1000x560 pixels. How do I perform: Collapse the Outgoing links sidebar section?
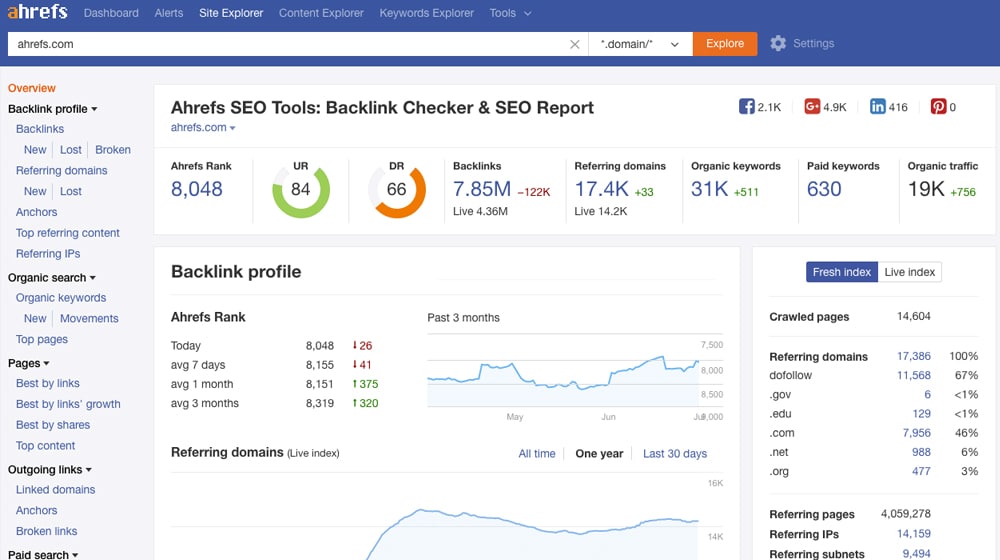pos(50,469)
